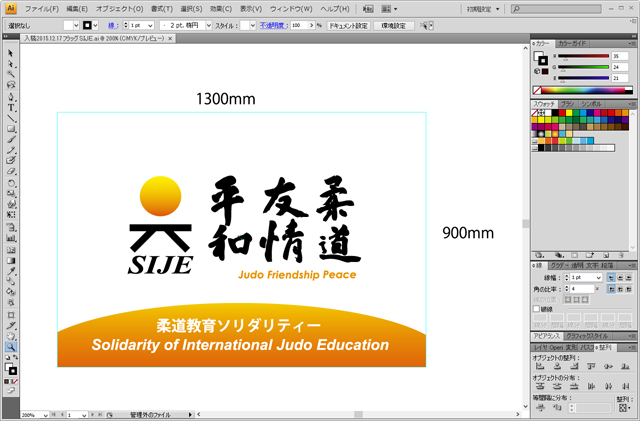Select the round join stroke option
Screen dimensions: 640x421
(620, 289)
